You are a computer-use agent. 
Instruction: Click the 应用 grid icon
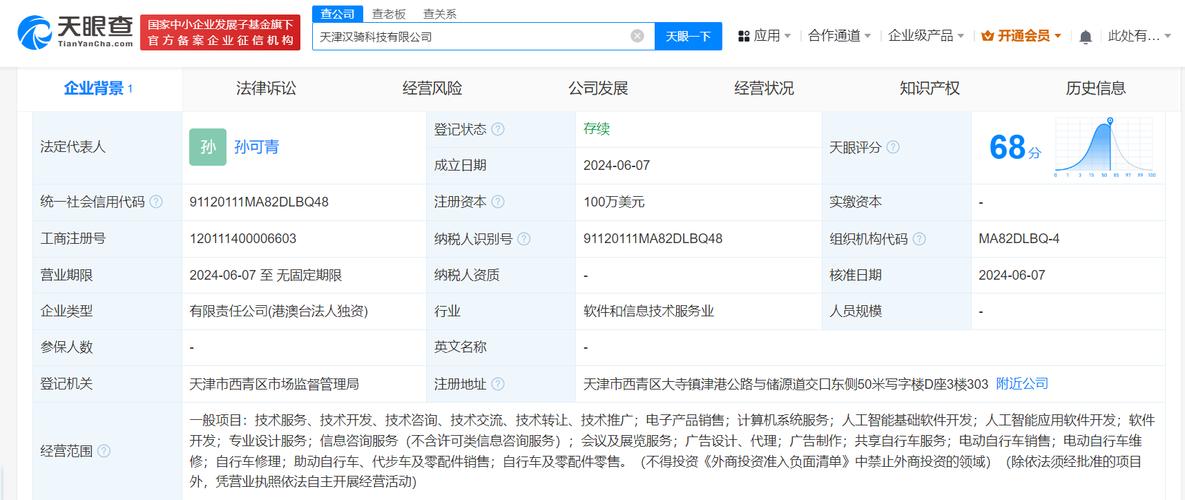(744, 35)
